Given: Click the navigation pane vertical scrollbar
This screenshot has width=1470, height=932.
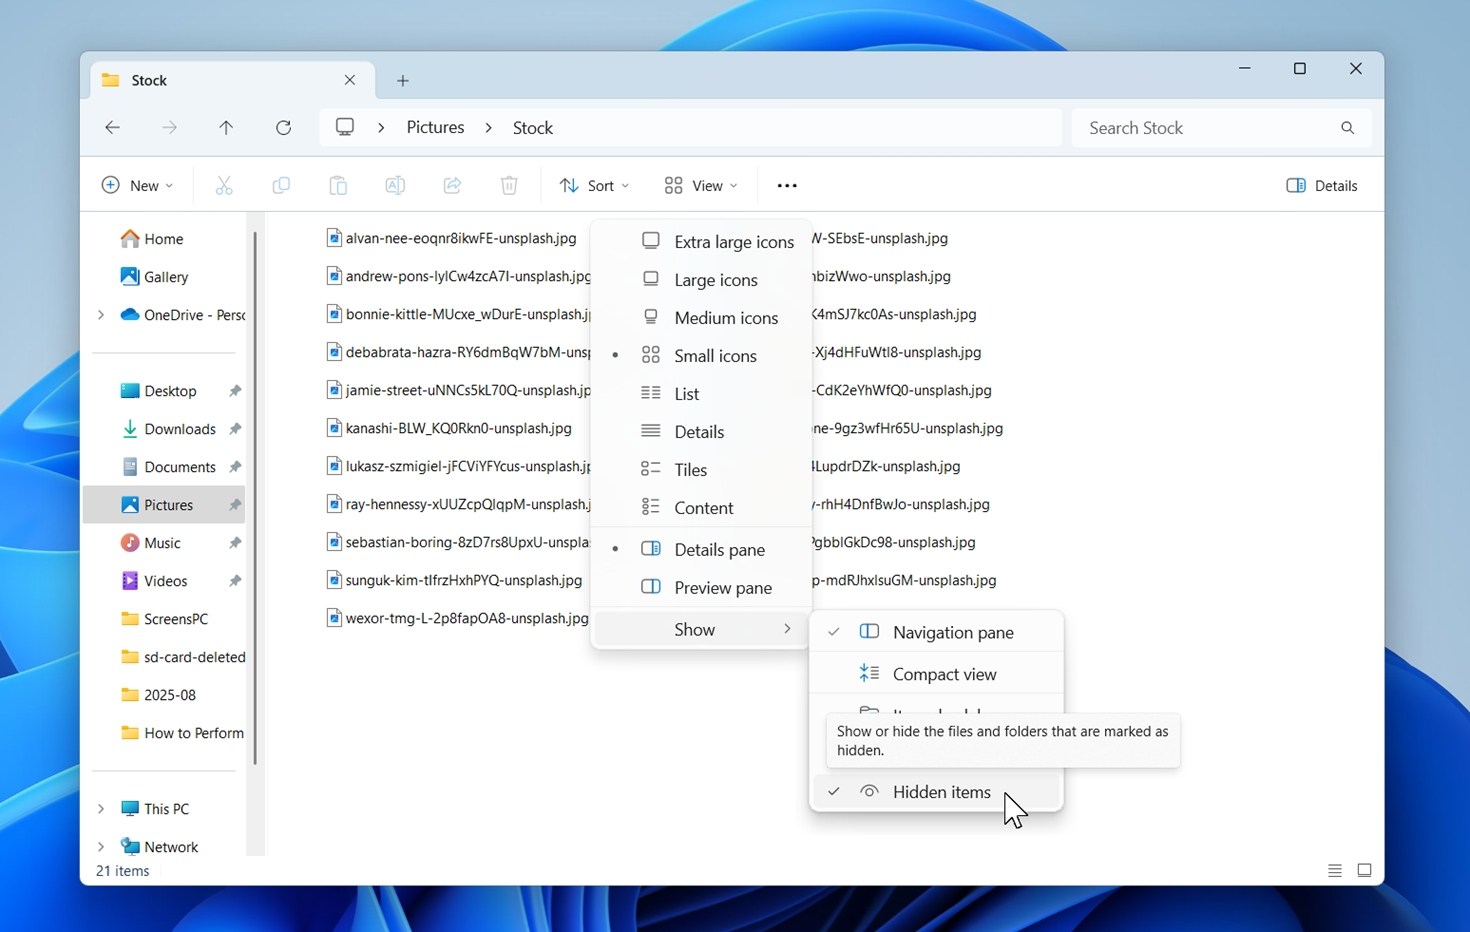Looking at the screenshot, I should tap(255, 500).
